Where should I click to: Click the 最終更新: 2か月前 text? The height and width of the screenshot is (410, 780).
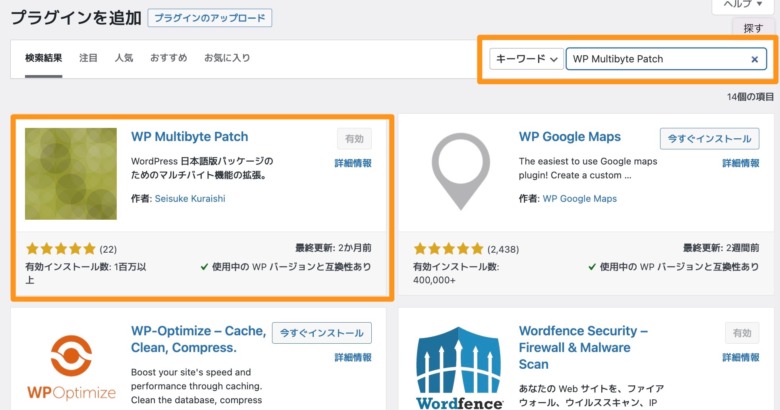[x=333, y=248]
